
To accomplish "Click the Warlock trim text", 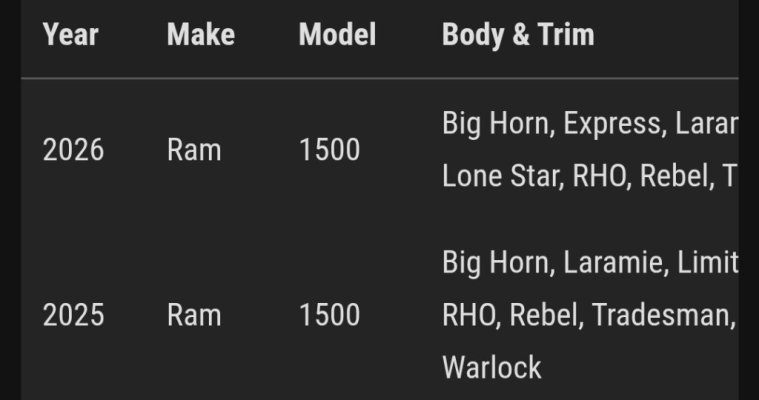I will coord(492,367).
